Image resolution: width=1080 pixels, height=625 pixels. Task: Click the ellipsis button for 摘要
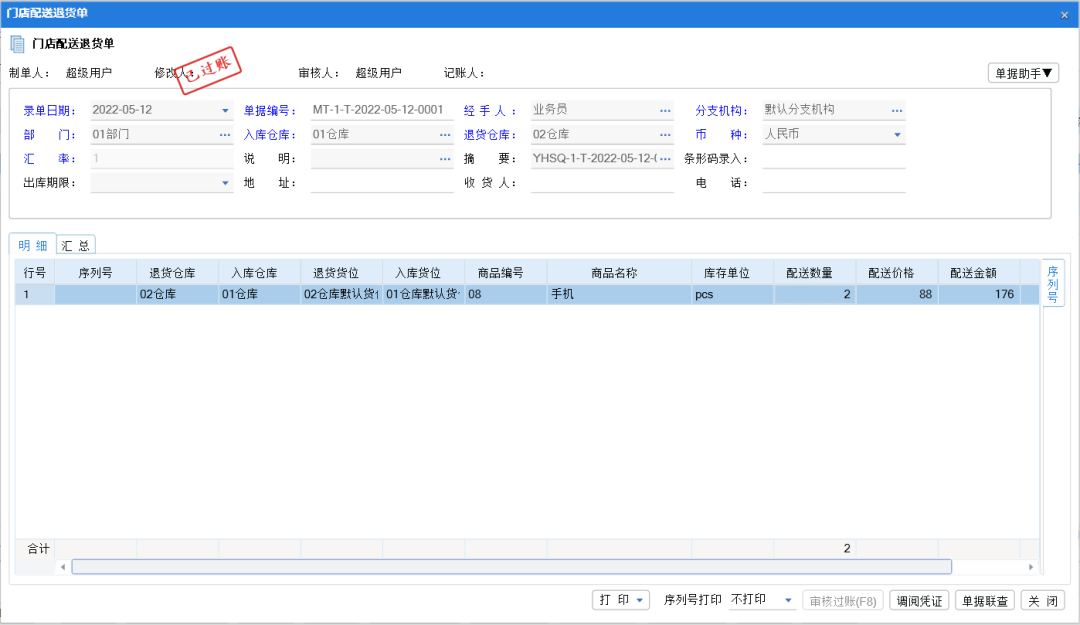click(x=665, y=158)
